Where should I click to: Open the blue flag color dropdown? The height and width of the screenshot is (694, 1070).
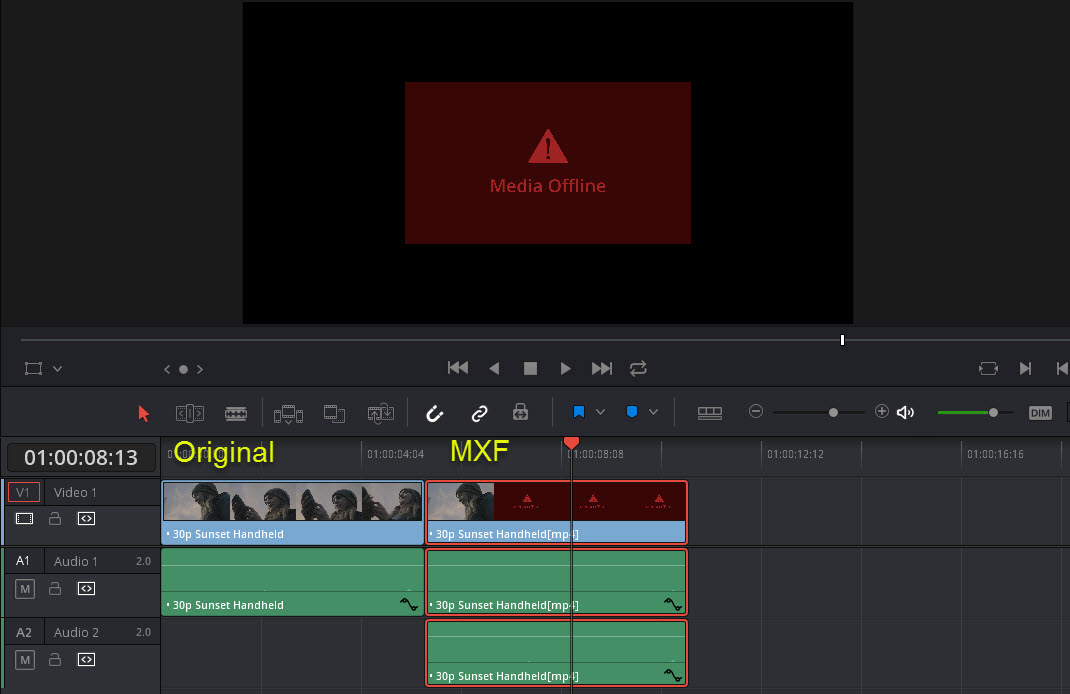(x=600, y=412)
